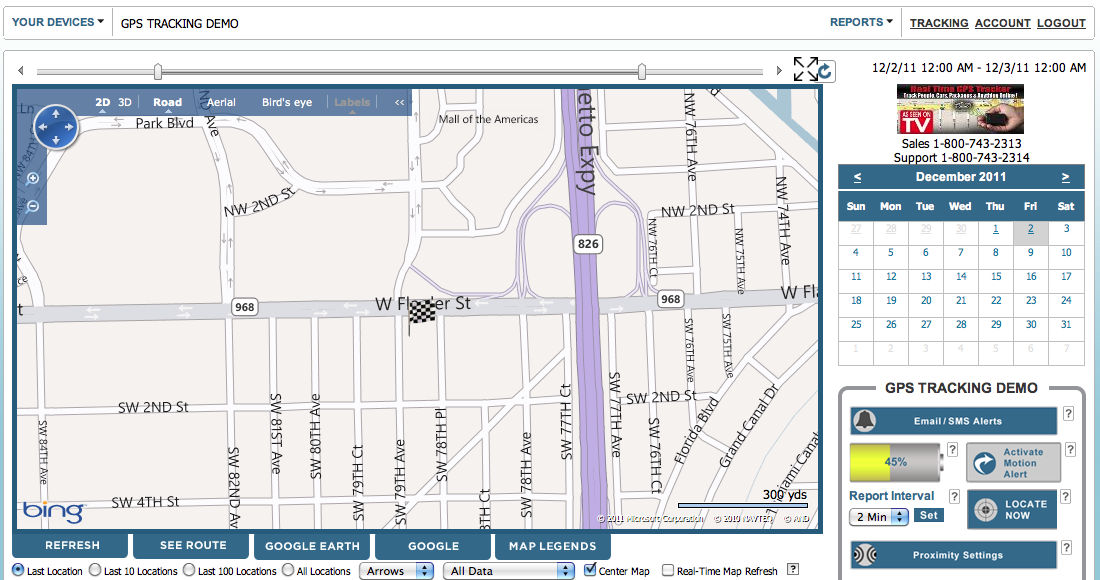This screenshot has width=1100, height=580.
Task: Uncheck the Center Map checkbox
Action: [590, 571]
